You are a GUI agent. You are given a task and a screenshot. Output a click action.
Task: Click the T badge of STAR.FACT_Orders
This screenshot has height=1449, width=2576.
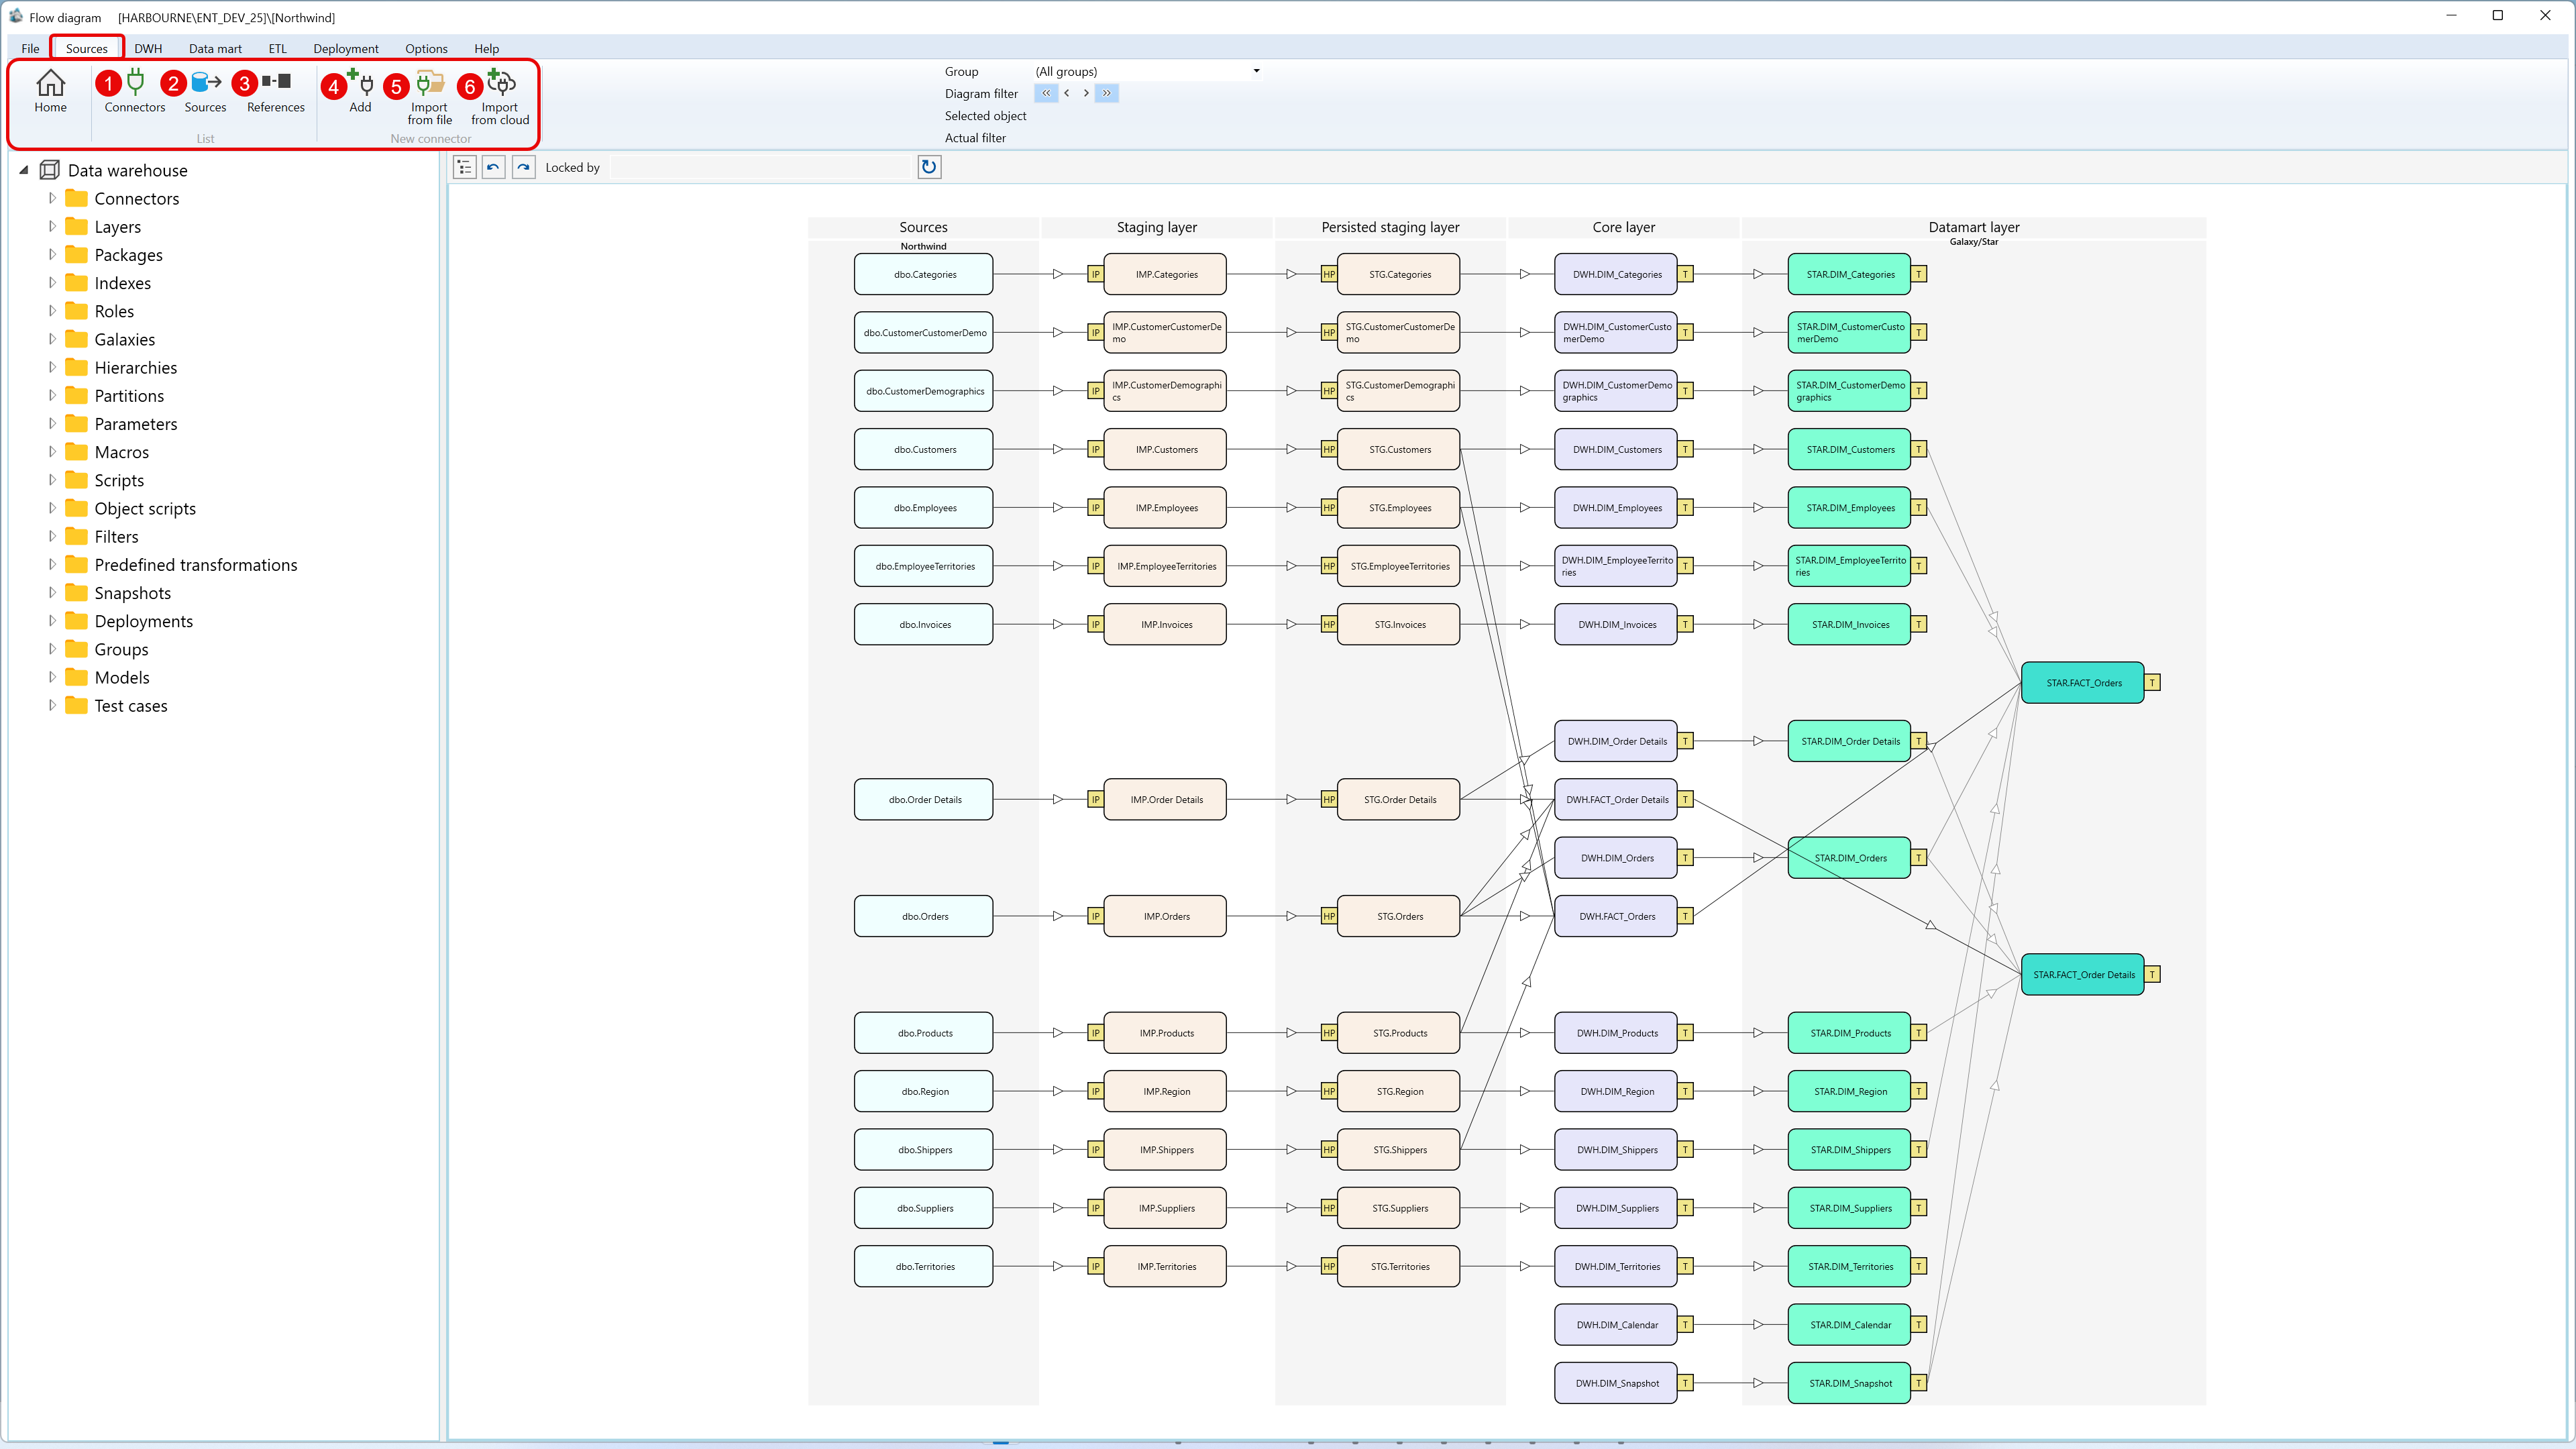point(2152,683)
